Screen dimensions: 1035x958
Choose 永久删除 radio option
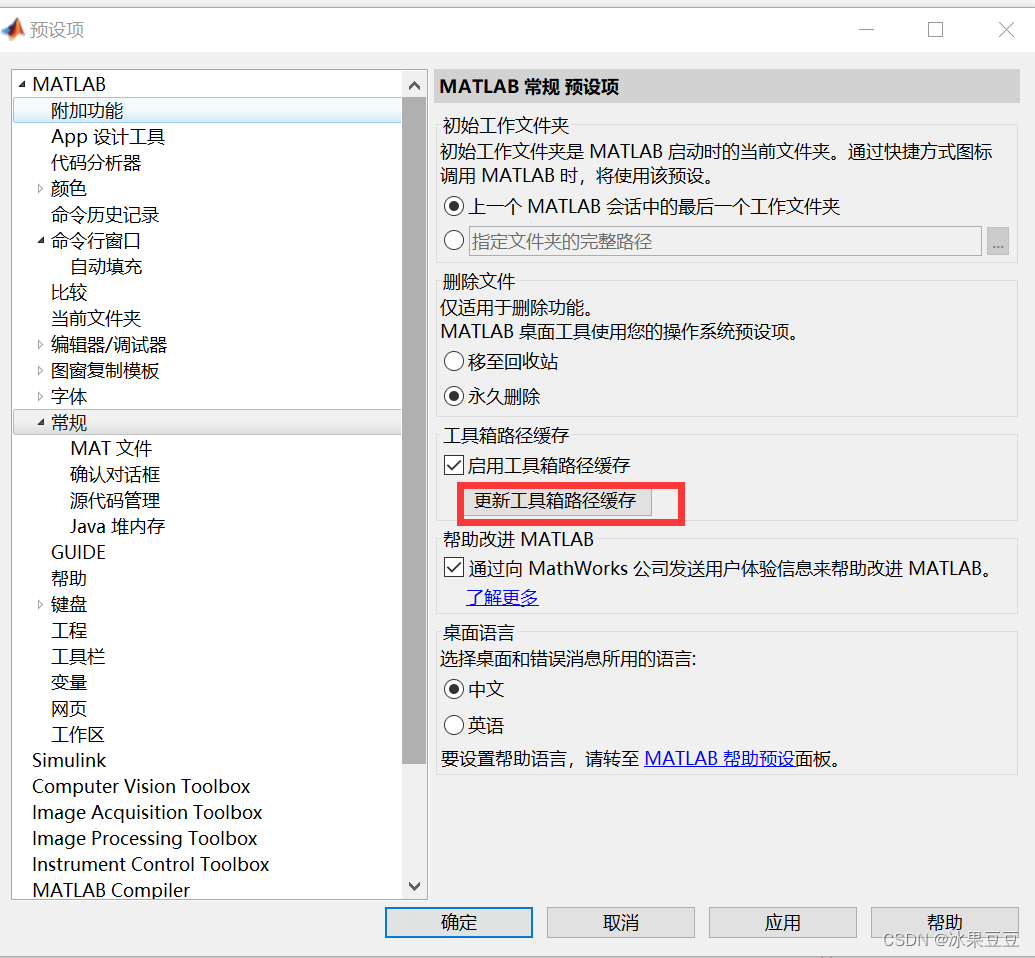pos(453,396)
